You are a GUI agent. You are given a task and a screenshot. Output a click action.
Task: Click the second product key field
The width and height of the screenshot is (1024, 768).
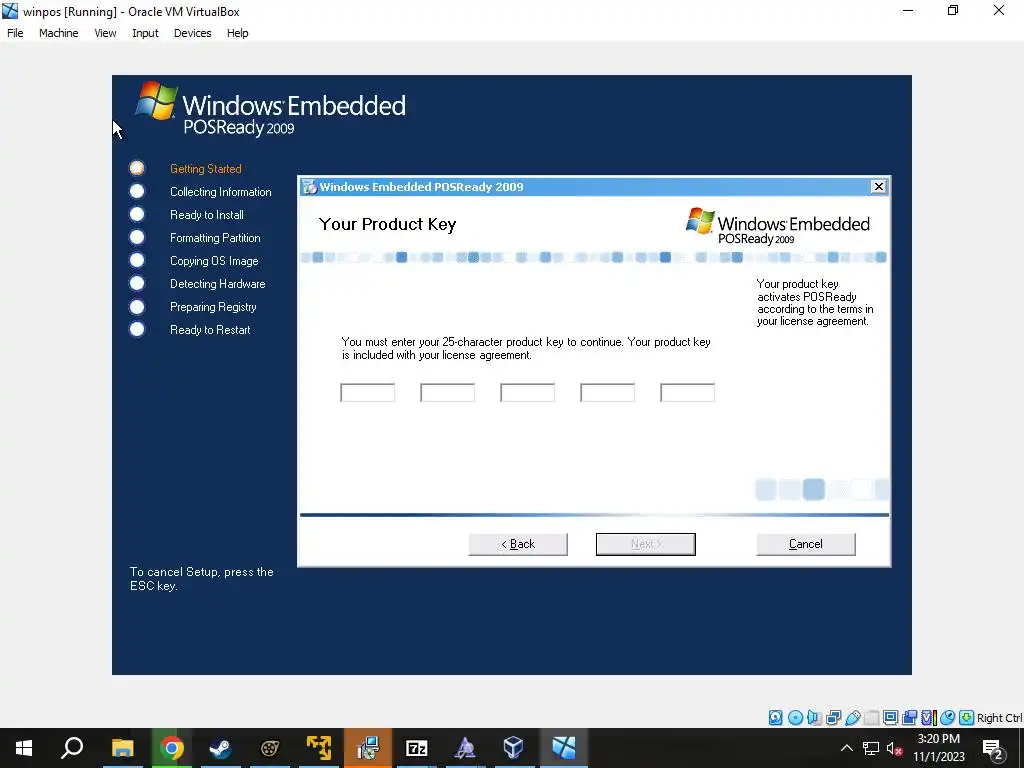click(x=447, y=392)
